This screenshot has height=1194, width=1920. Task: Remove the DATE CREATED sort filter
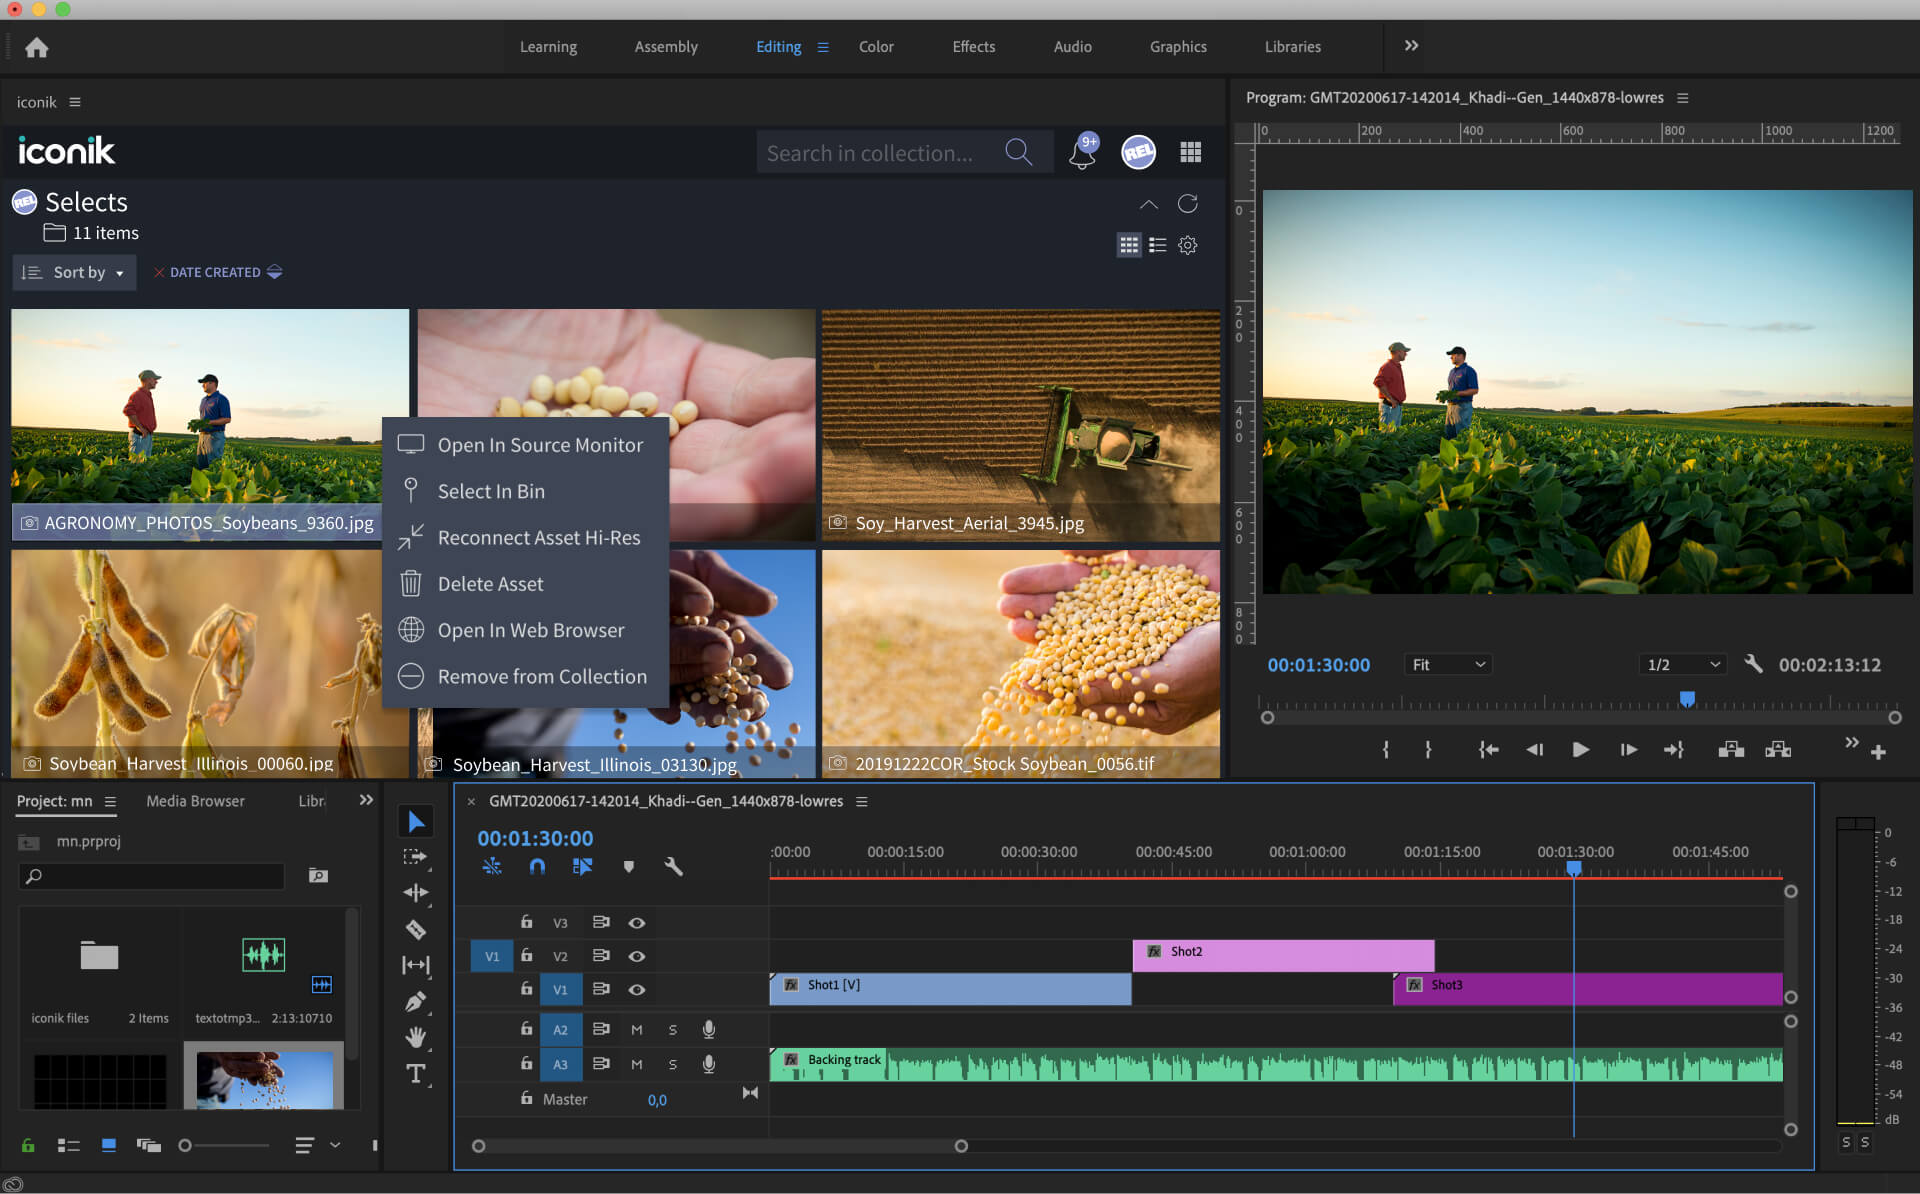(x=158, y=272)
